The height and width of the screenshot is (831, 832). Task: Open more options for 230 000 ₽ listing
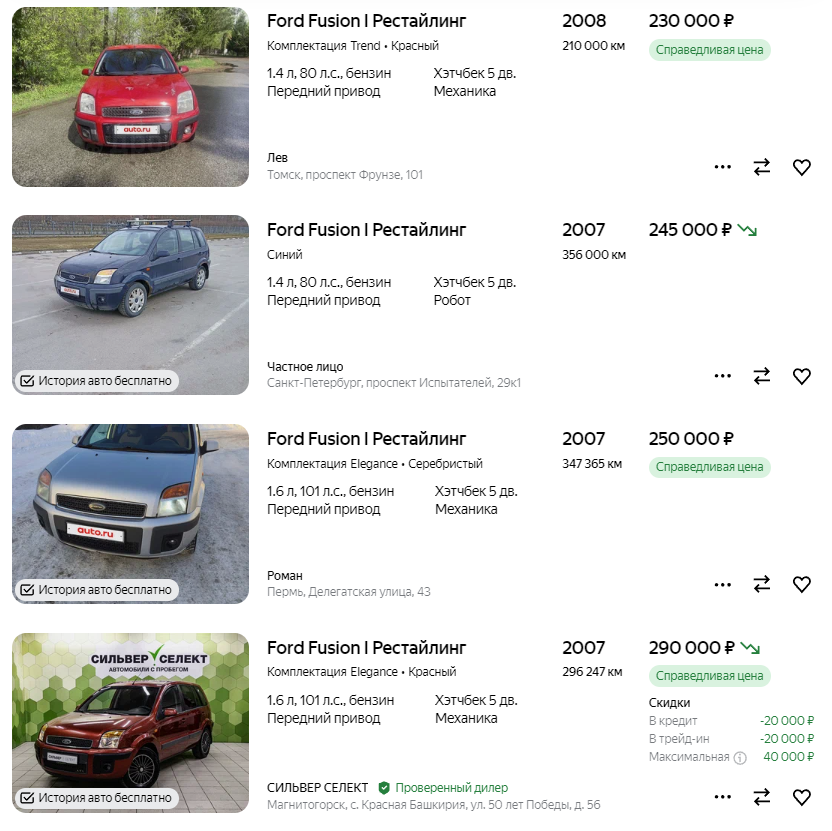723,167
